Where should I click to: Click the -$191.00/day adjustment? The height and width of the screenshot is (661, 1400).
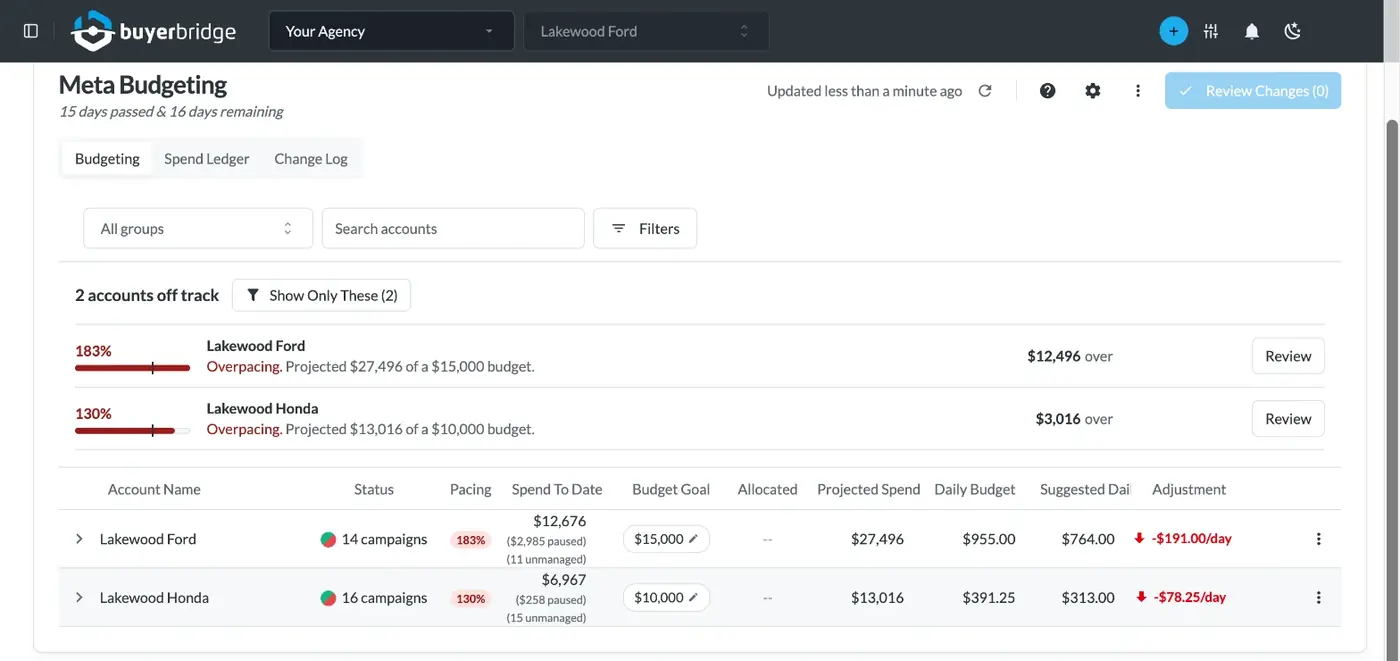1183,539
